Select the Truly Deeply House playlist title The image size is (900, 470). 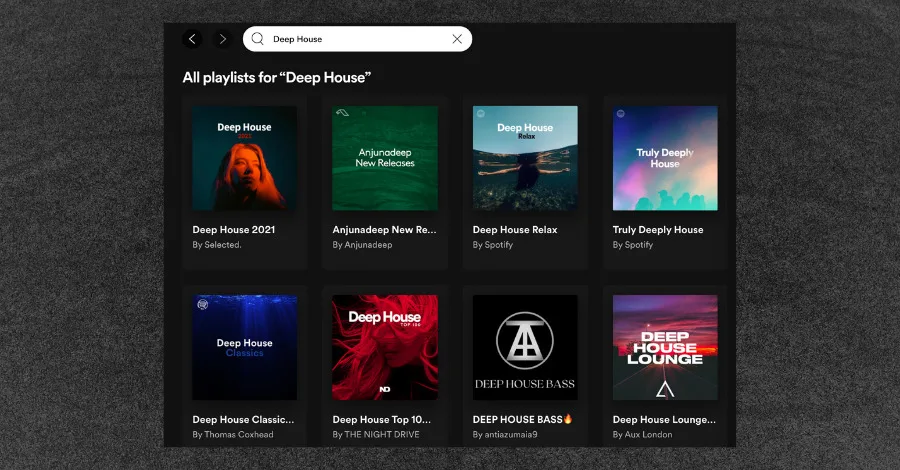point(658,230)
